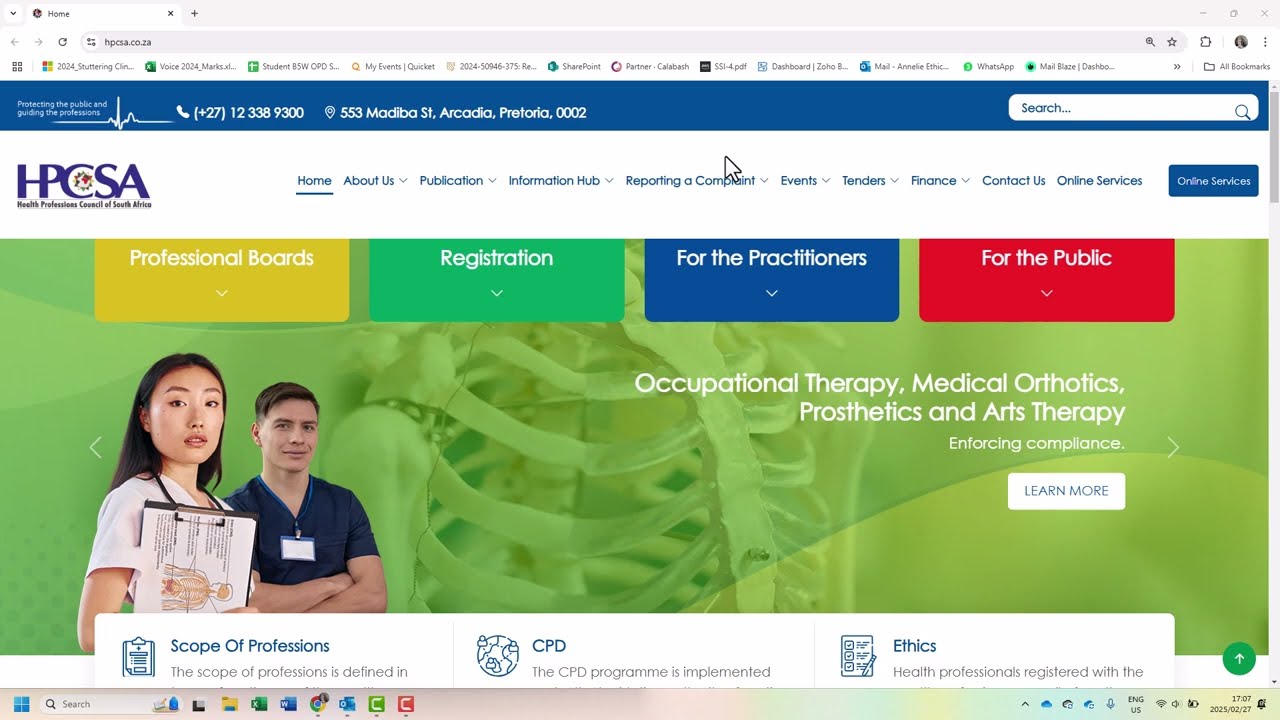Open the Ethics heading link
Viewport: 1280px width, 720px height.
[915, 646]
